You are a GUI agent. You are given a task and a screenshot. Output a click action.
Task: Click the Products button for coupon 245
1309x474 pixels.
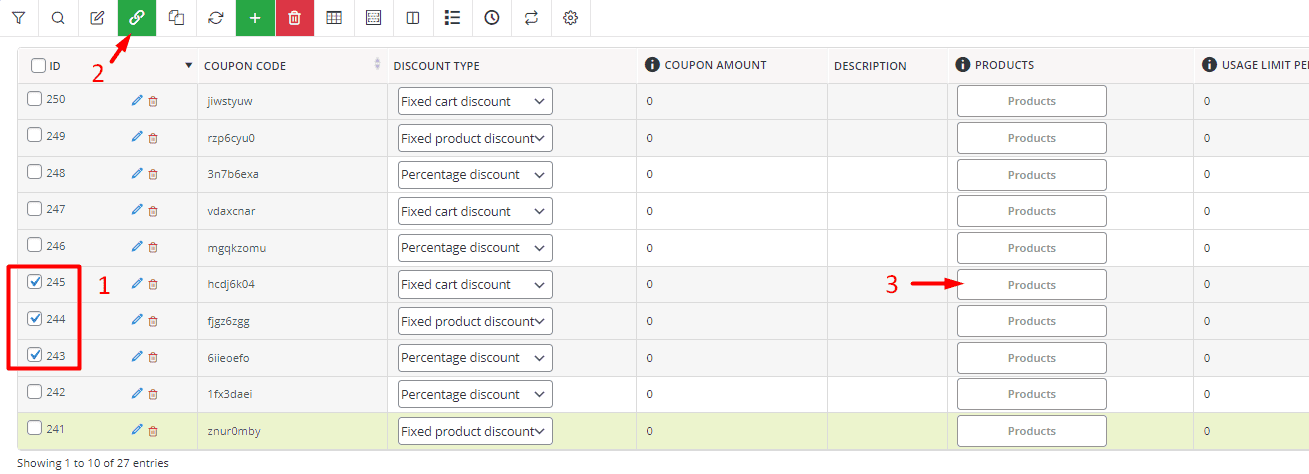[x=1031, y=285]
